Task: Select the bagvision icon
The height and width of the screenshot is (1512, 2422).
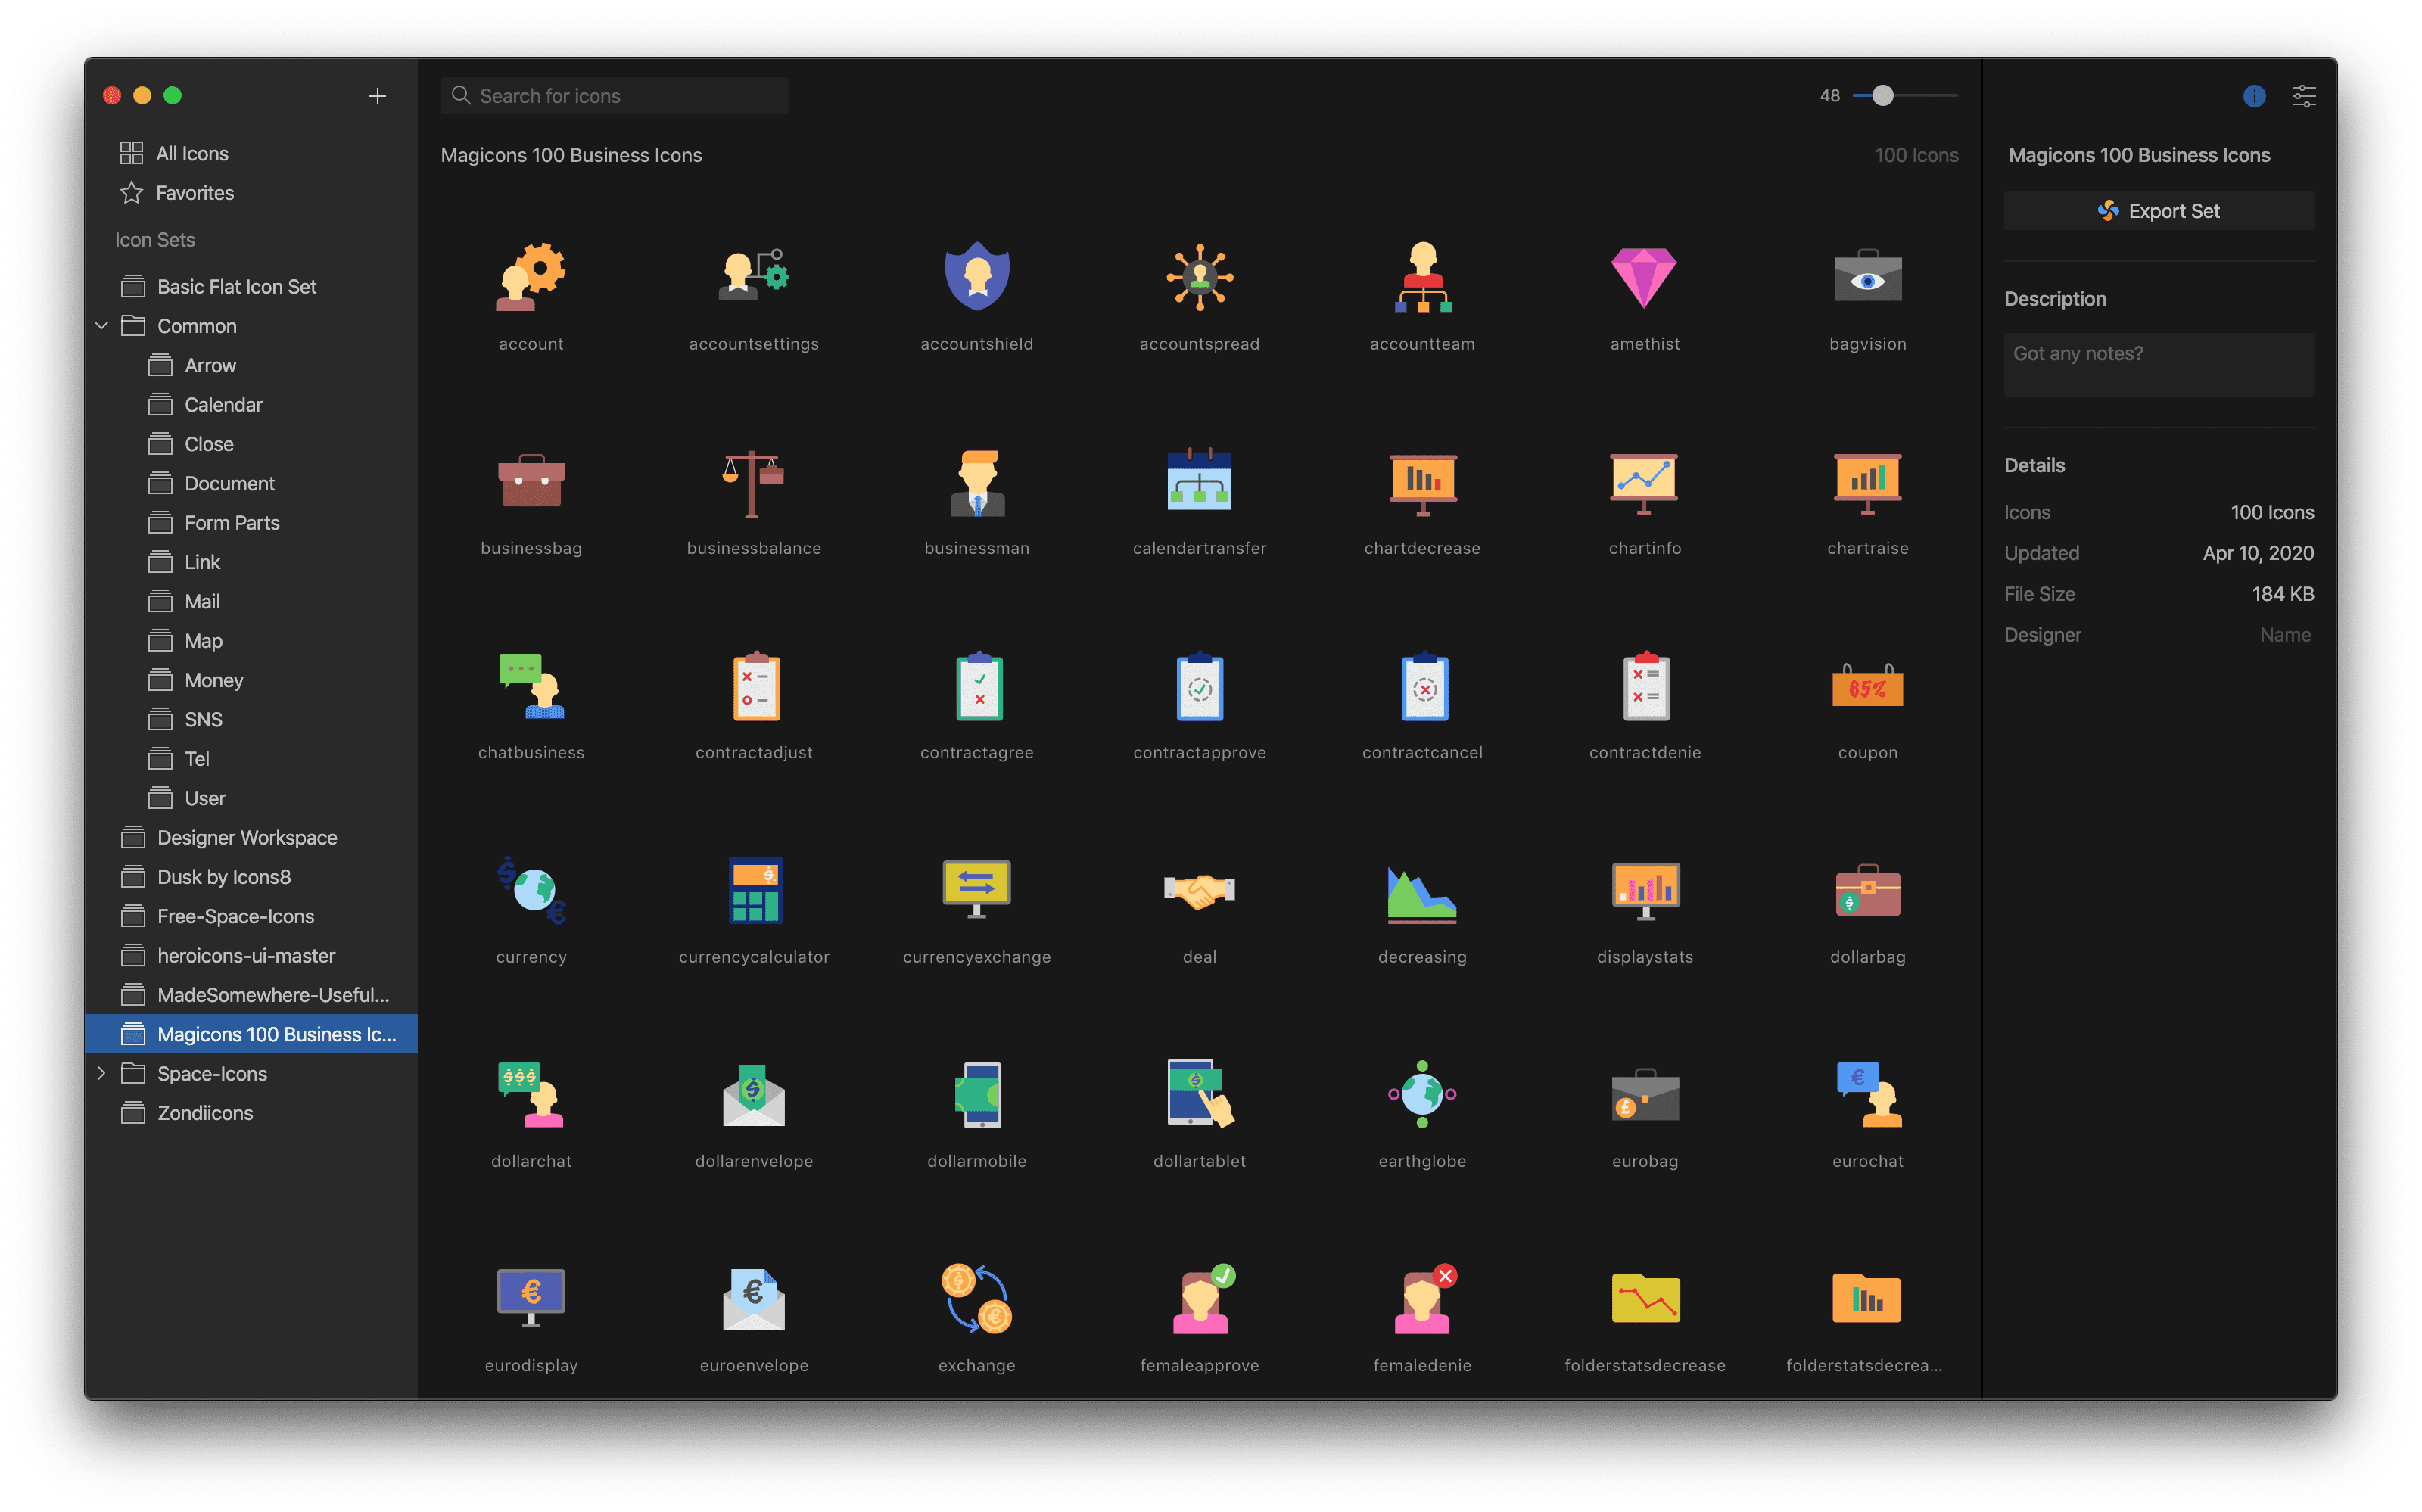Action: click(1867, 278)
